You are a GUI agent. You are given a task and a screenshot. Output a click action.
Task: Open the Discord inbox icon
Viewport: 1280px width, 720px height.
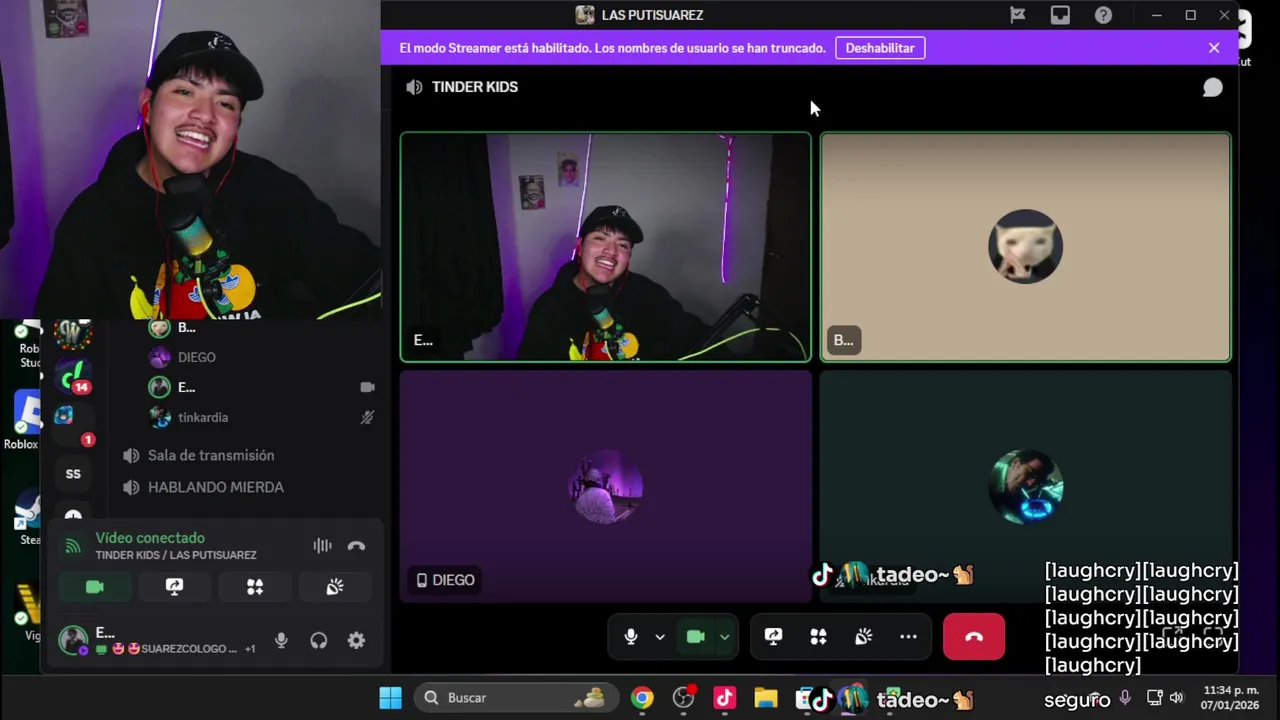[1060, 15]
